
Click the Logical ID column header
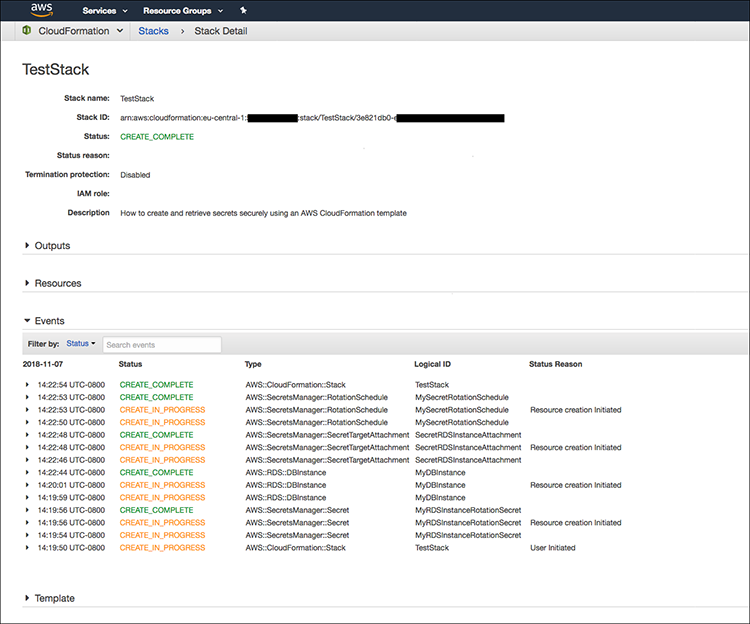click(x=432, y=364)
